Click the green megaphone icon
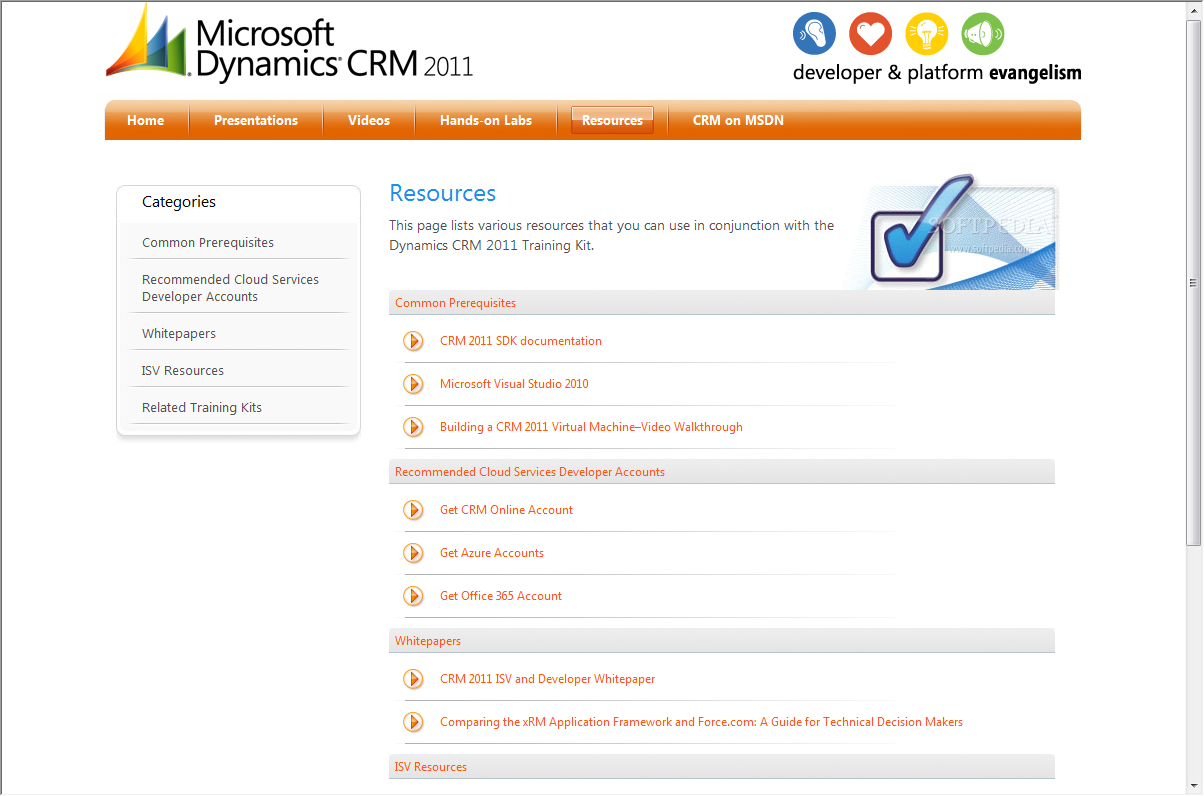The image size is (1204, 796). click(x=982, y=34)
